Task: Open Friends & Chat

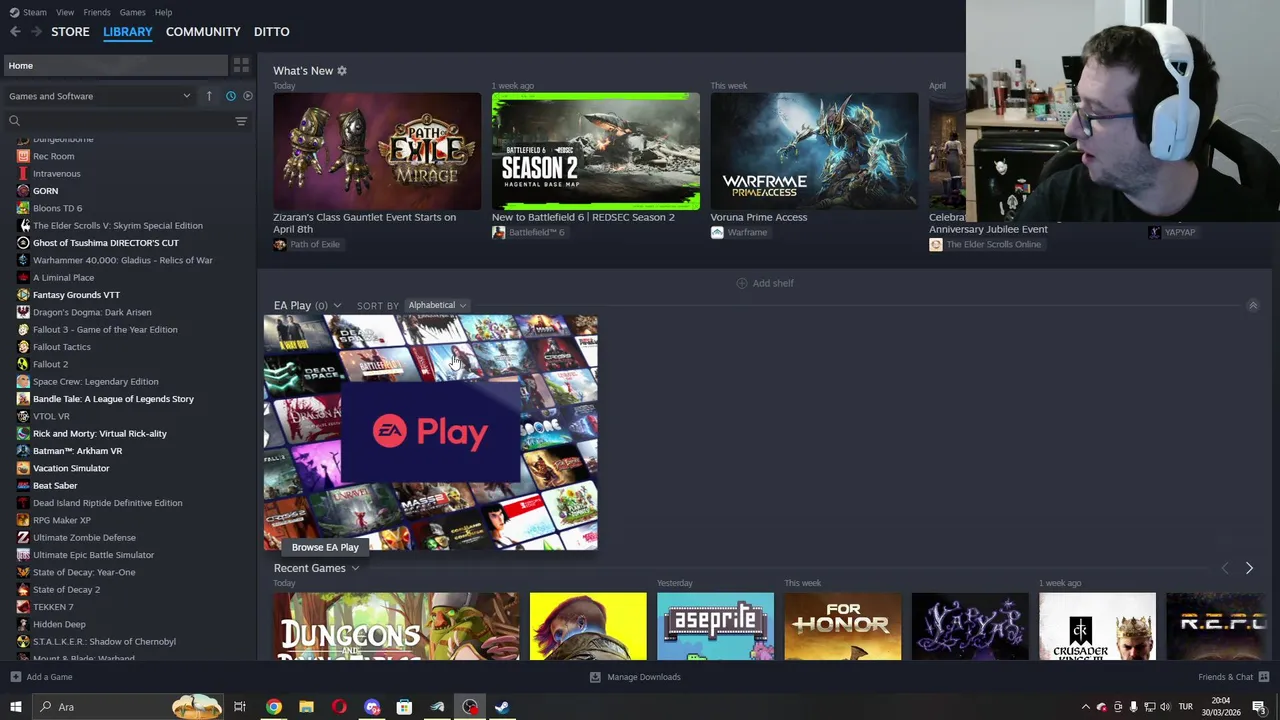Action: coord(1233,677)
